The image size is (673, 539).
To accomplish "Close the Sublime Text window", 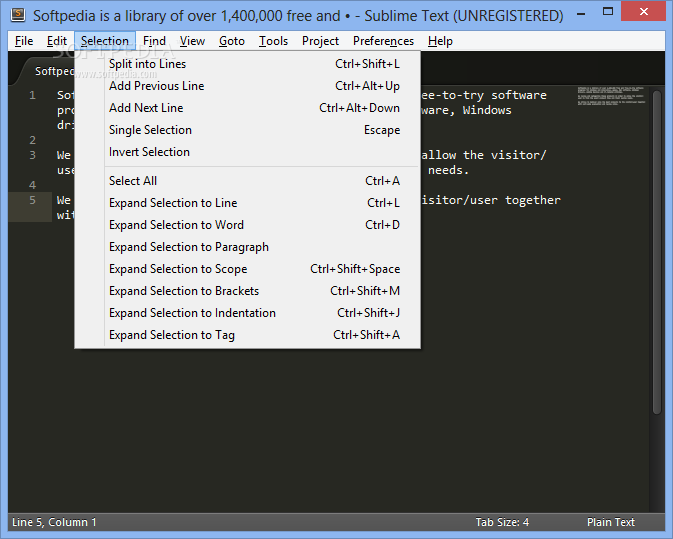I will pos(643,12).
